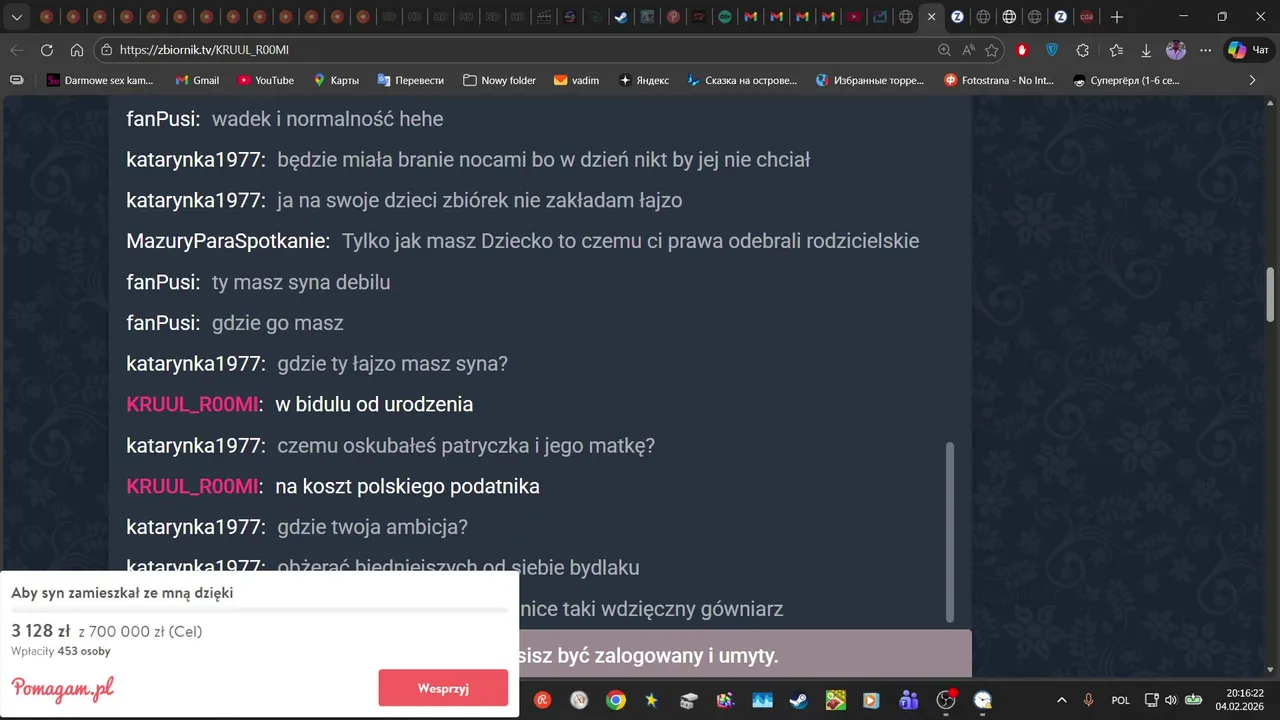The image size is (1280, 720).
Task: Expand hidden system tray icons chevron
Action: click(1061, 700)
